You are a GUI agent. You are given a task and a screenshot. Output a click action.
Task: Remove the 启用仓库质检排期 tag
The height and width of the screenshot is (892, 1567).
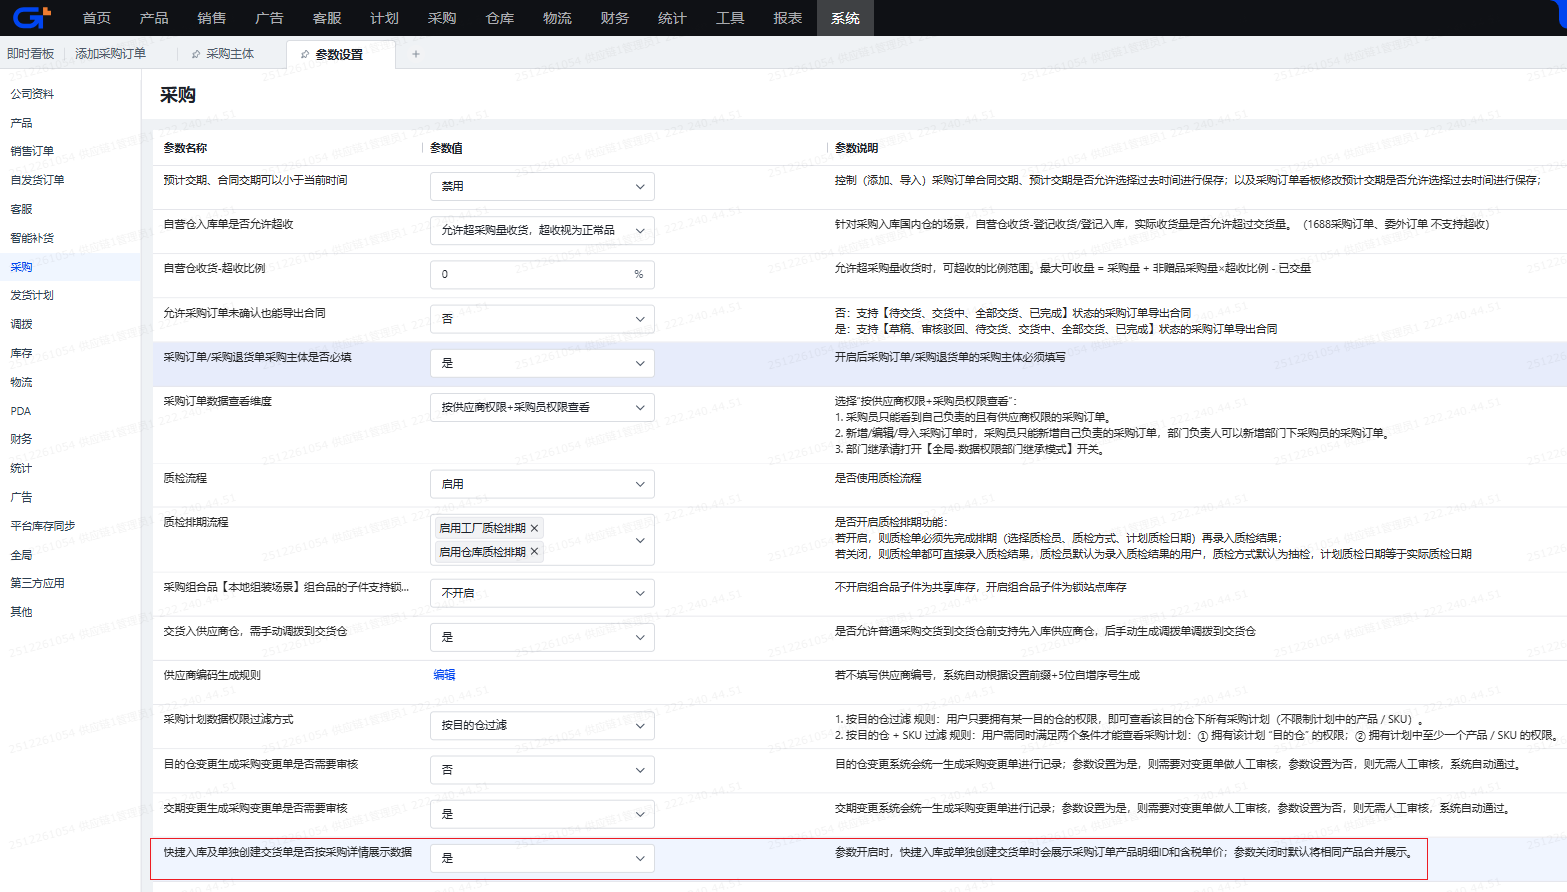point(535,552)
